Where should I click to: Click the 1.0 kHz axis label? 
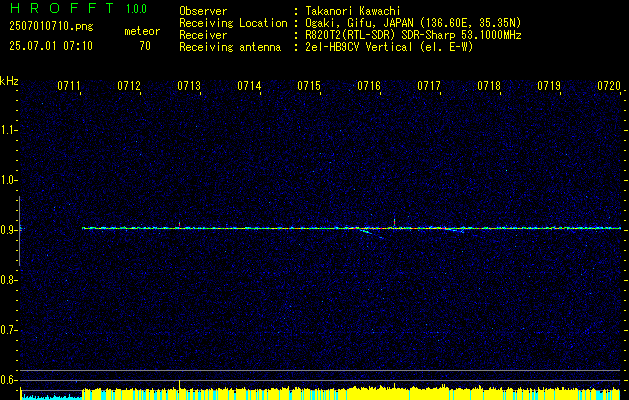click(8, 180)
